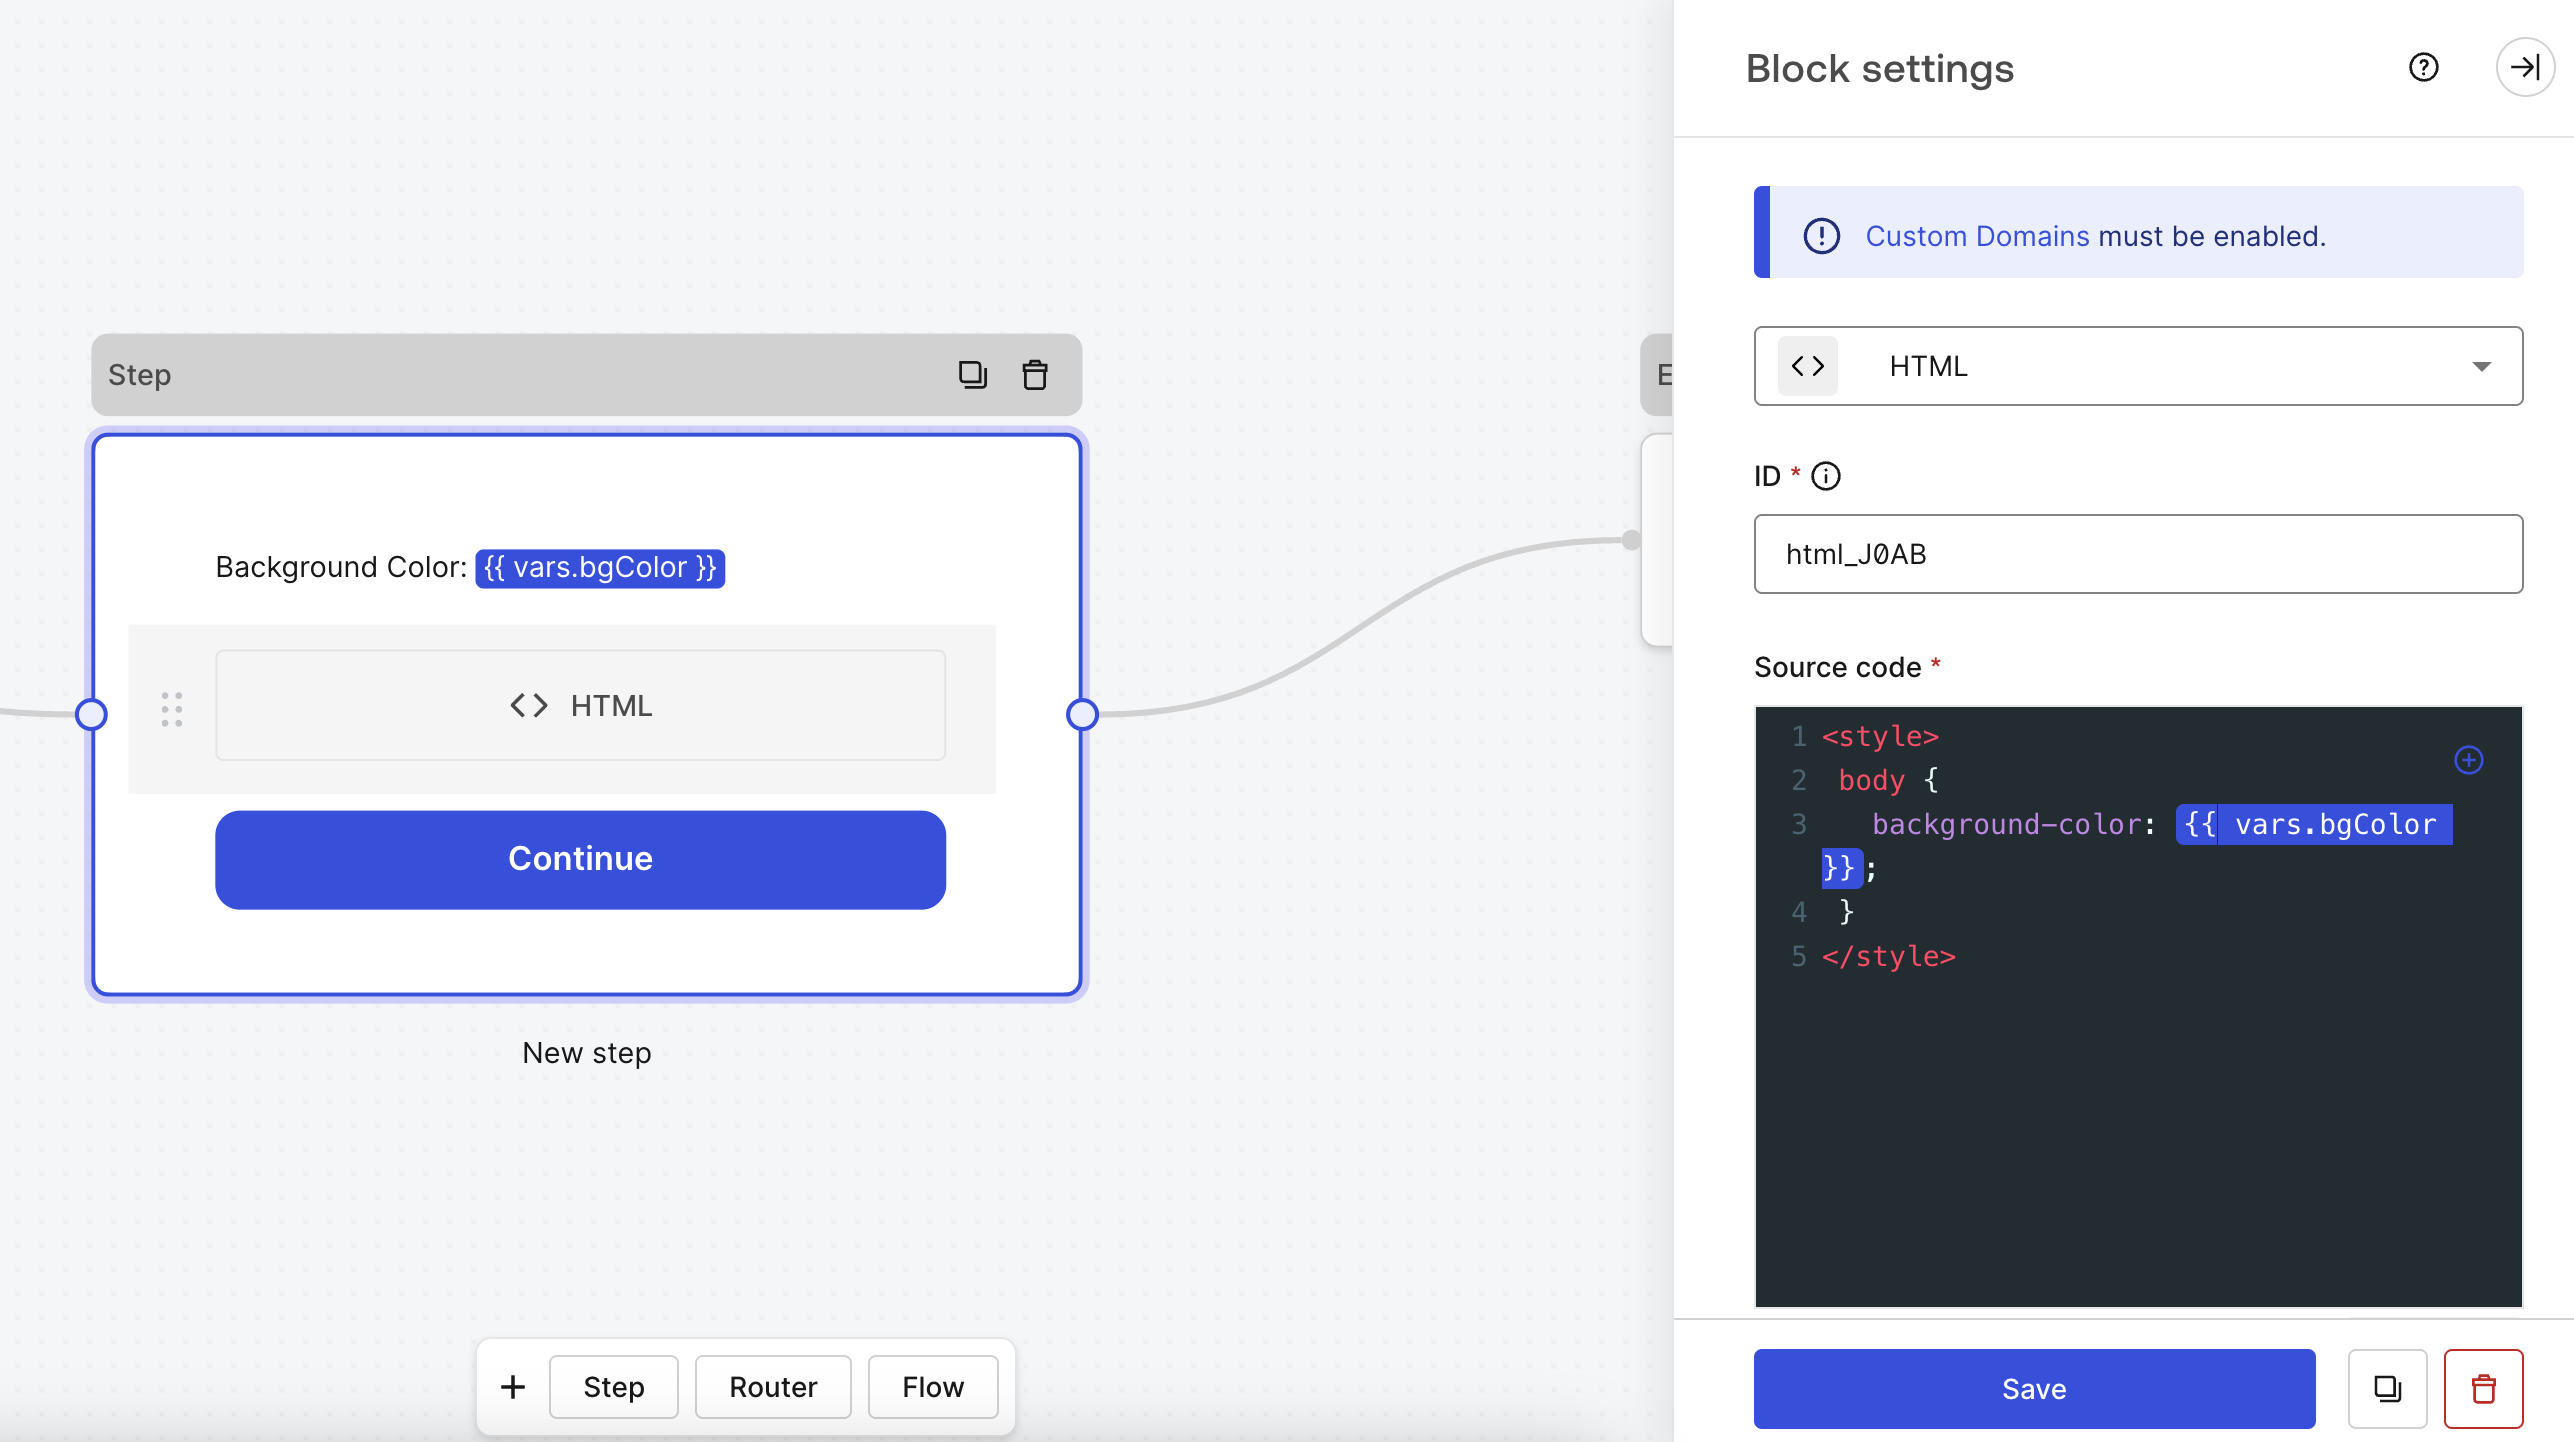This screenshot has height=1442, width=2574.
Task: Add a new Step from toolbar
Action: (613, 1386)
